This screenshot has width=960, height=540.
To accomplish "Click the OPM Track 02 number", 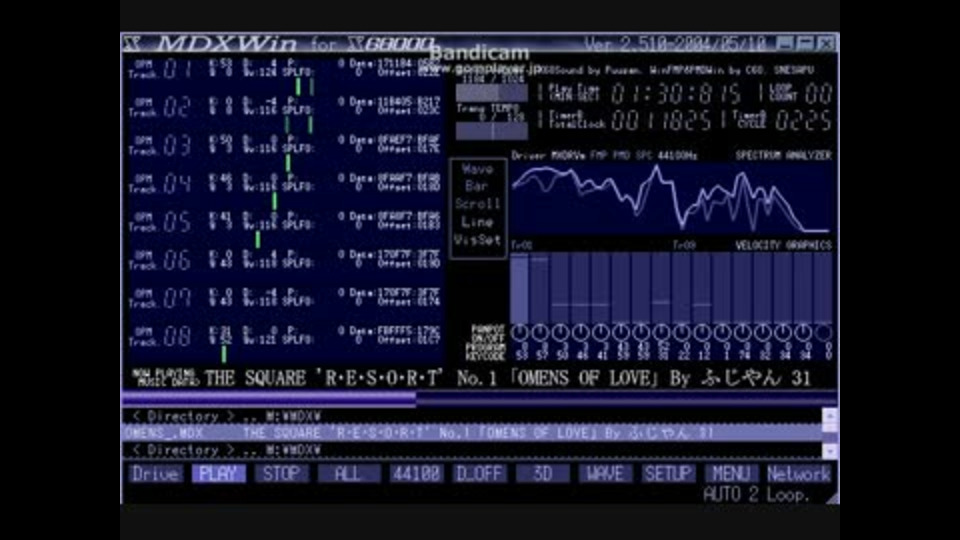I will point(178,107).
